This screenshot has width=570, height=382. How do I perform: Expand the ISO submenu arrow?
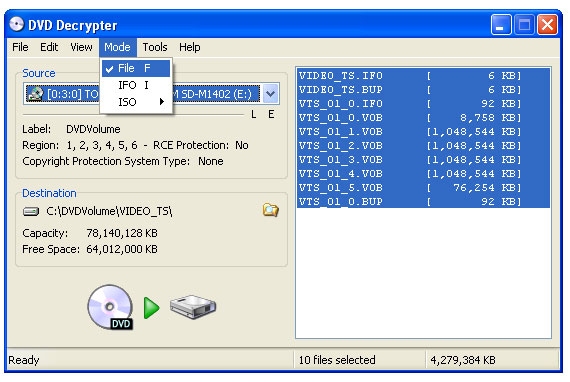tap(162, 102)
